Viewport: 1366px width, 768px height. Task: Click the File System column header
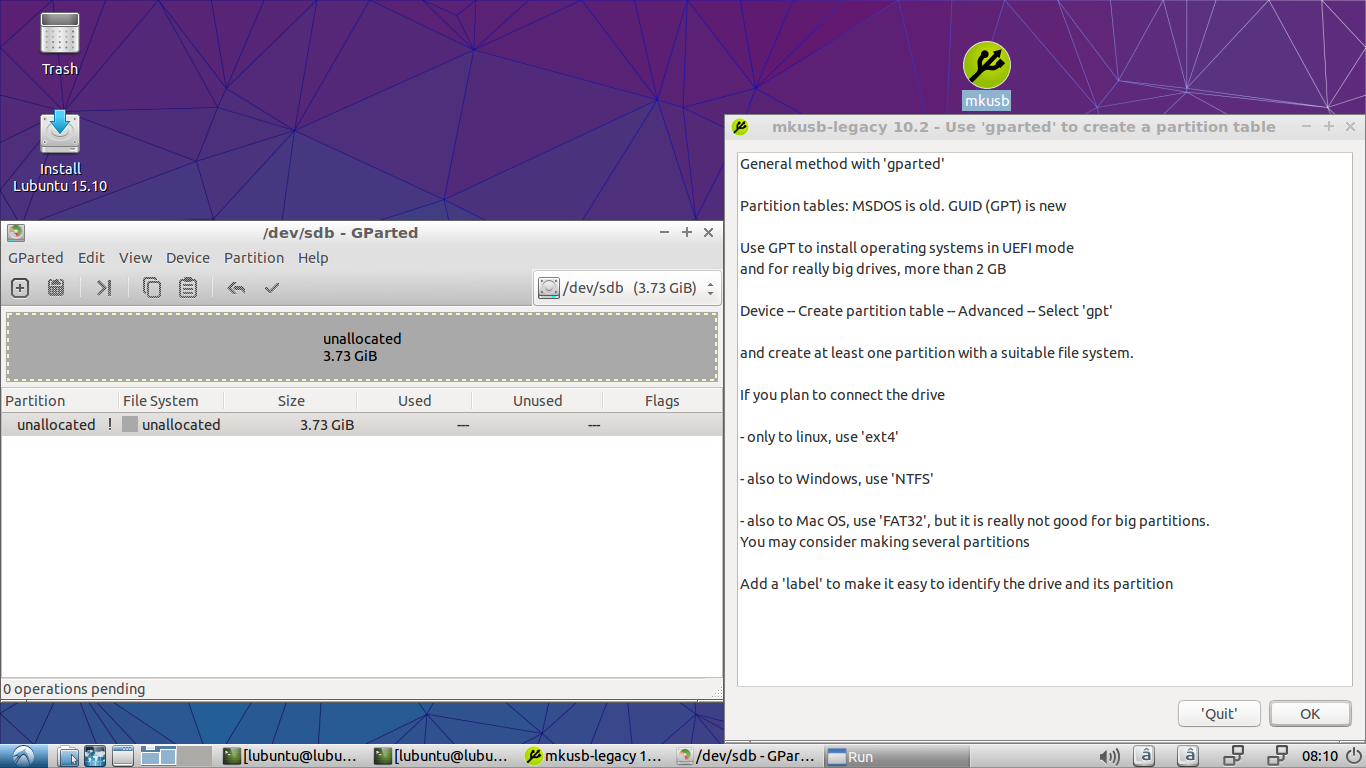point(170,401)
